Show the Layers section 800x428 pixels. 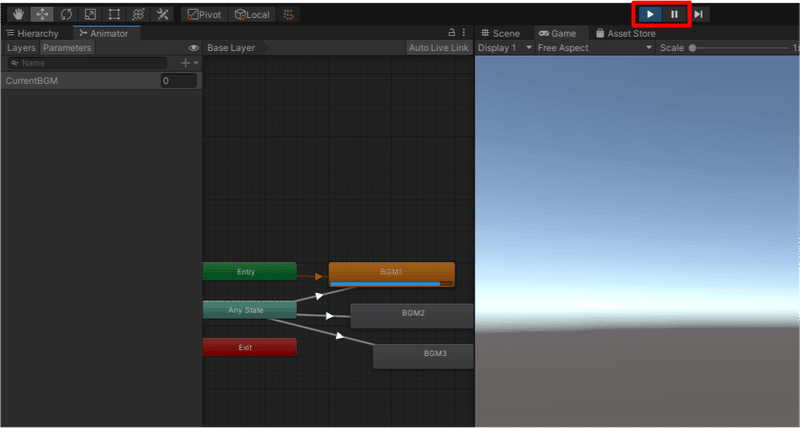[21, 48]
